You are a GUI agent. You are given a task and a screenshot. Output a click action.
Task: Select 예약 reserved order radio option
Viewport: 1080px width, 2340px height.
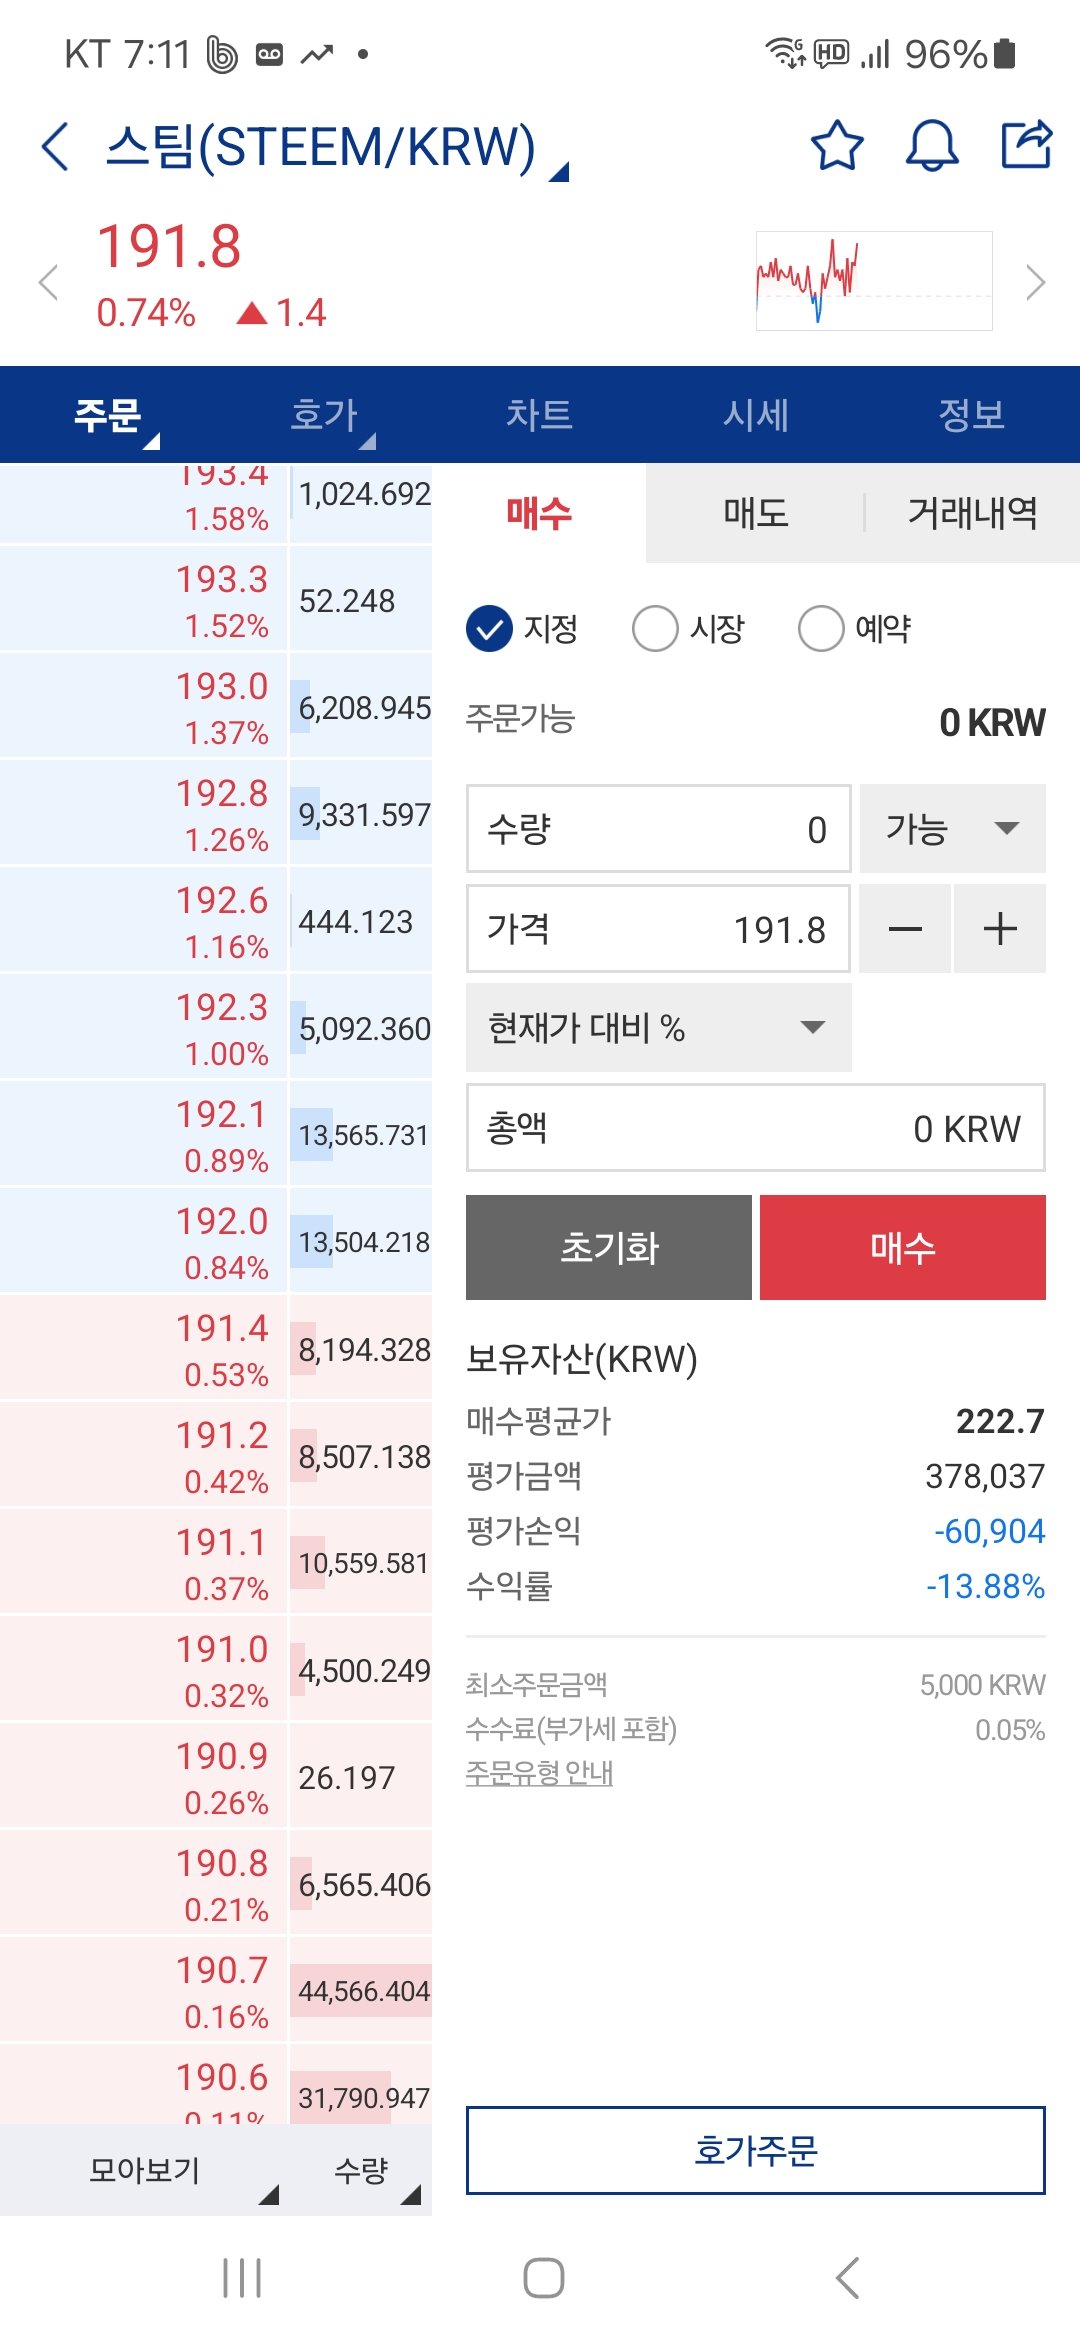tap(855, 629)
